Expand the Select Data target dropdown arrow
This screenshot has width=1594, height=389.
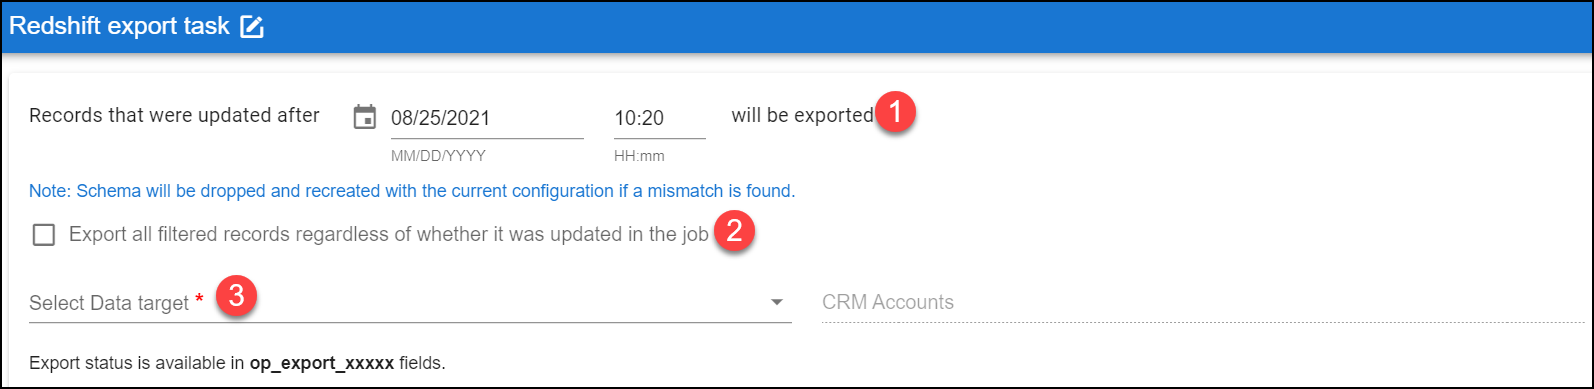tap(777, 302)
